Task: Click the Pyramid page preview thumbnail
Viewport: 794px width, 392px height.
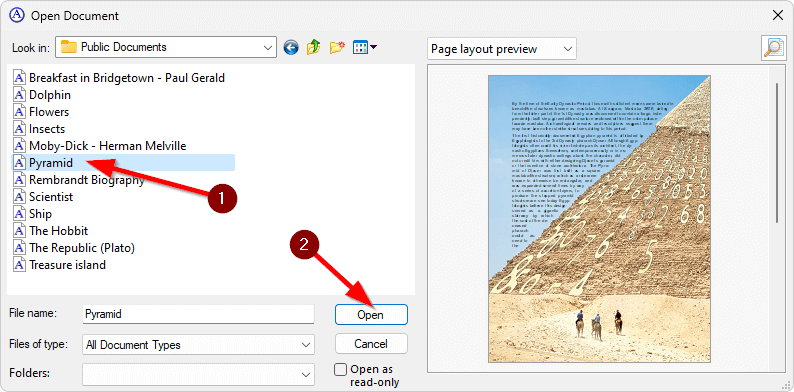Action: point(599,219)
